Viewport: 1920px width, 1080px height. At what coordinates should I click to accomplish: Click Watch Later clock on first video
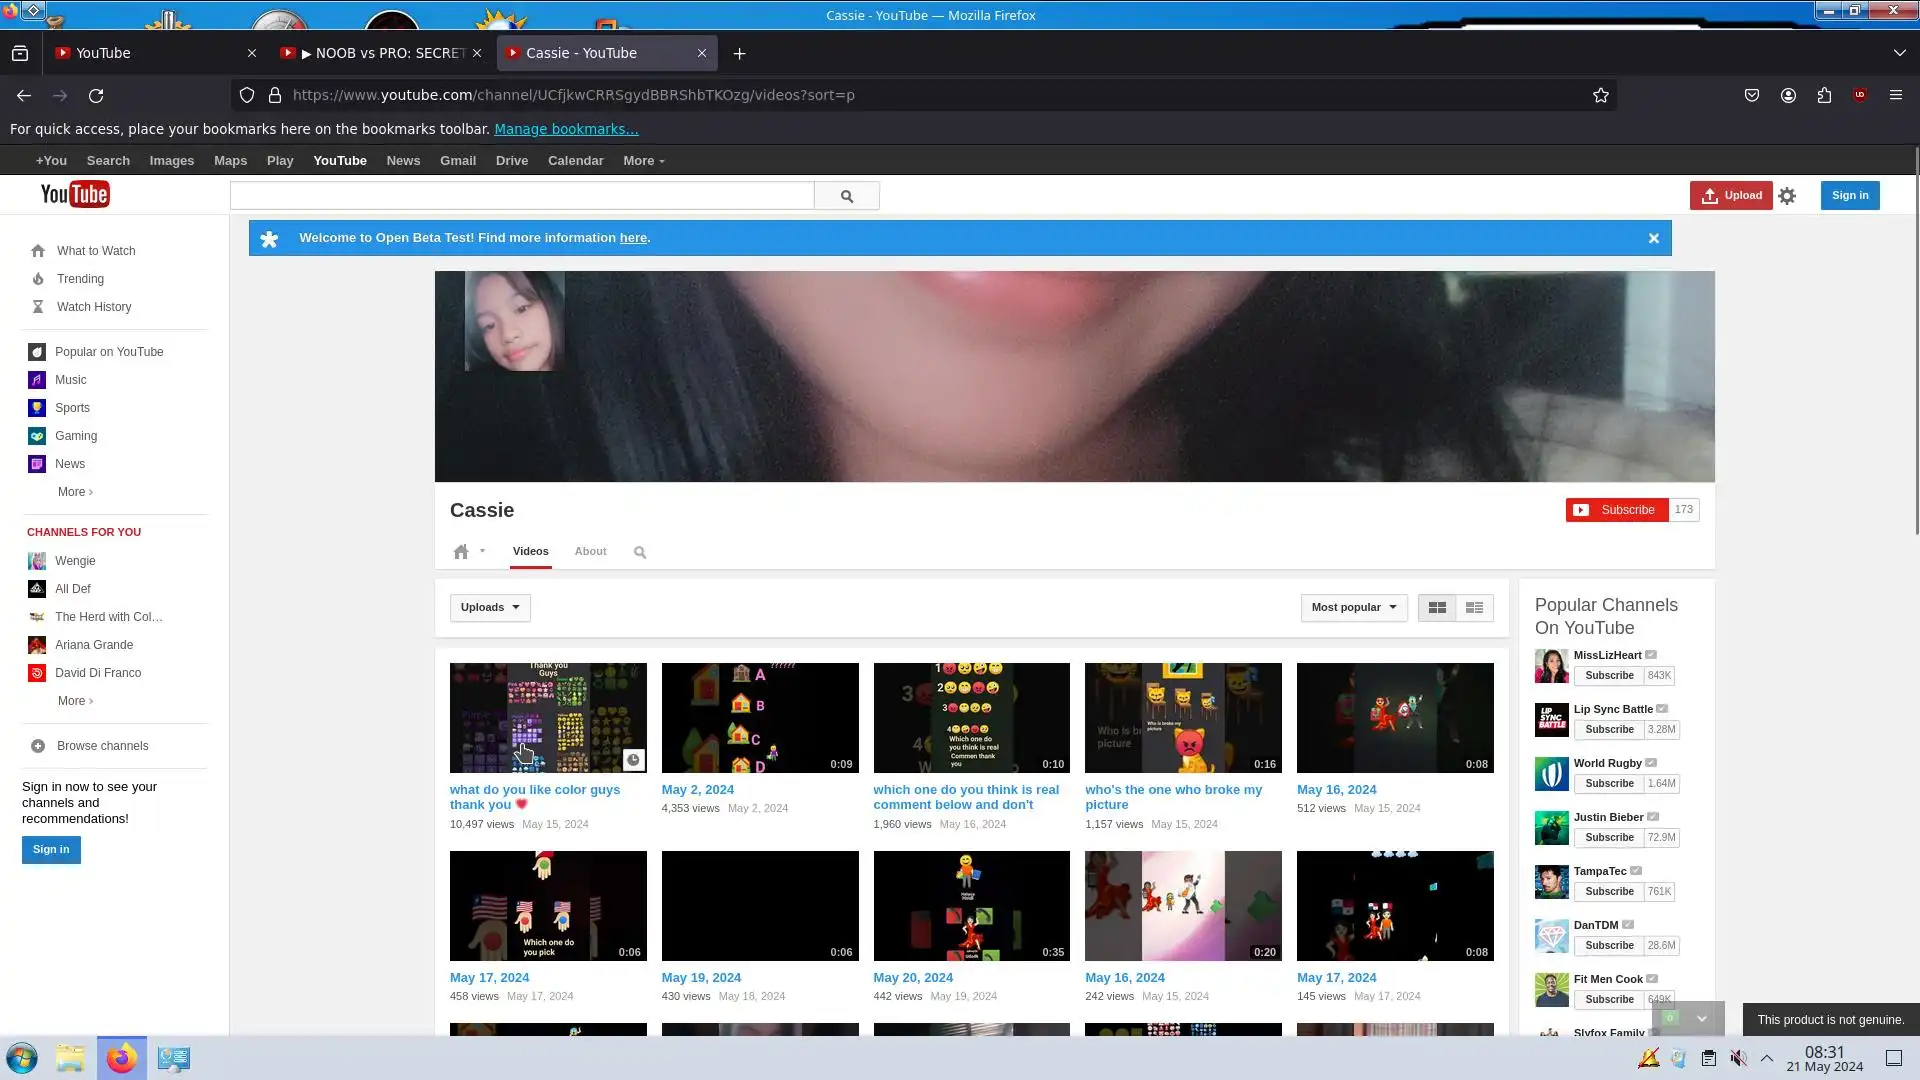pyautogui.click(x=633, y=761)
